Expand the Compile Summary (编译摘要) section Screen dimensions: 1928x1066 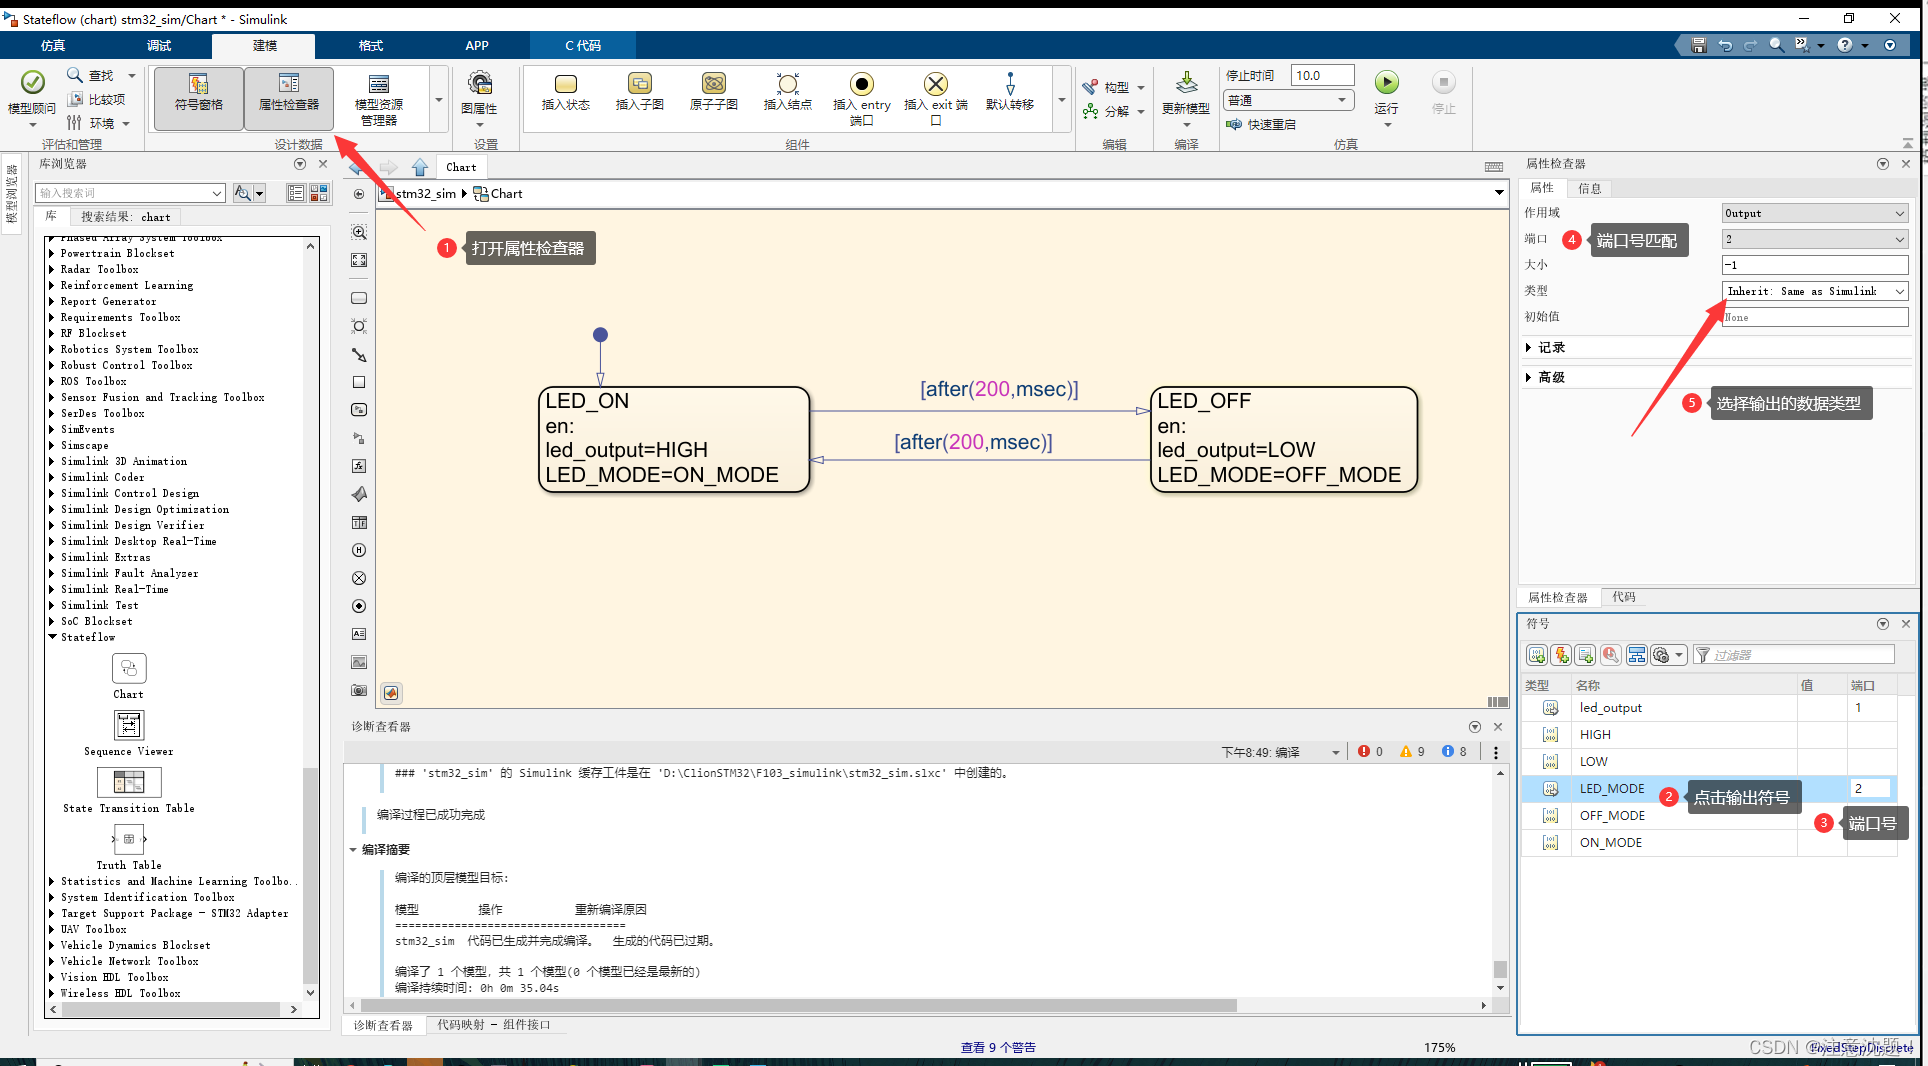[353, 850]
